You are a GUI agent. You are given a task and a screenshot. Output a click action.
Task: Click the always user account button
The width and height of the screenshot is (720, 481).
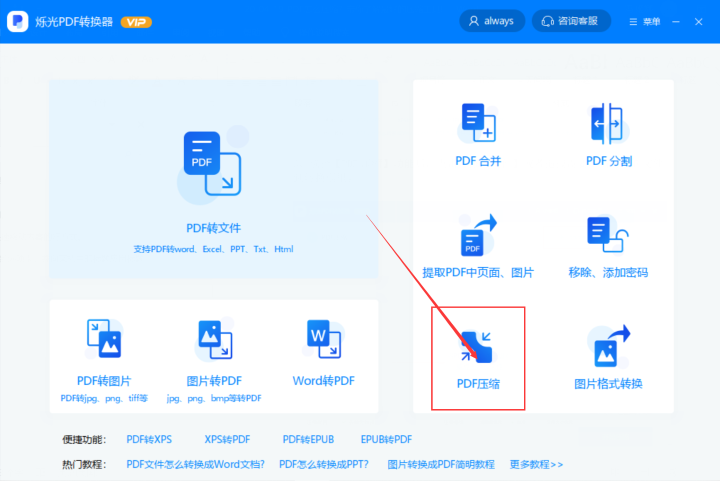[492, 21]
